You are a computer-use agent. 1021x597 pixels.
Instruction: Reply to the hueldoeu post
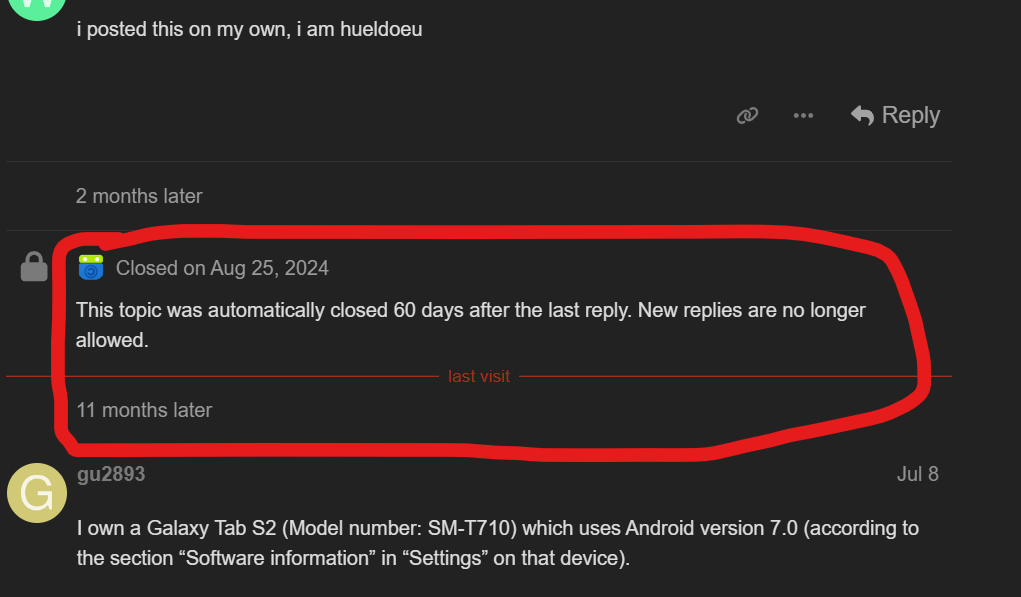coord(895,116)
